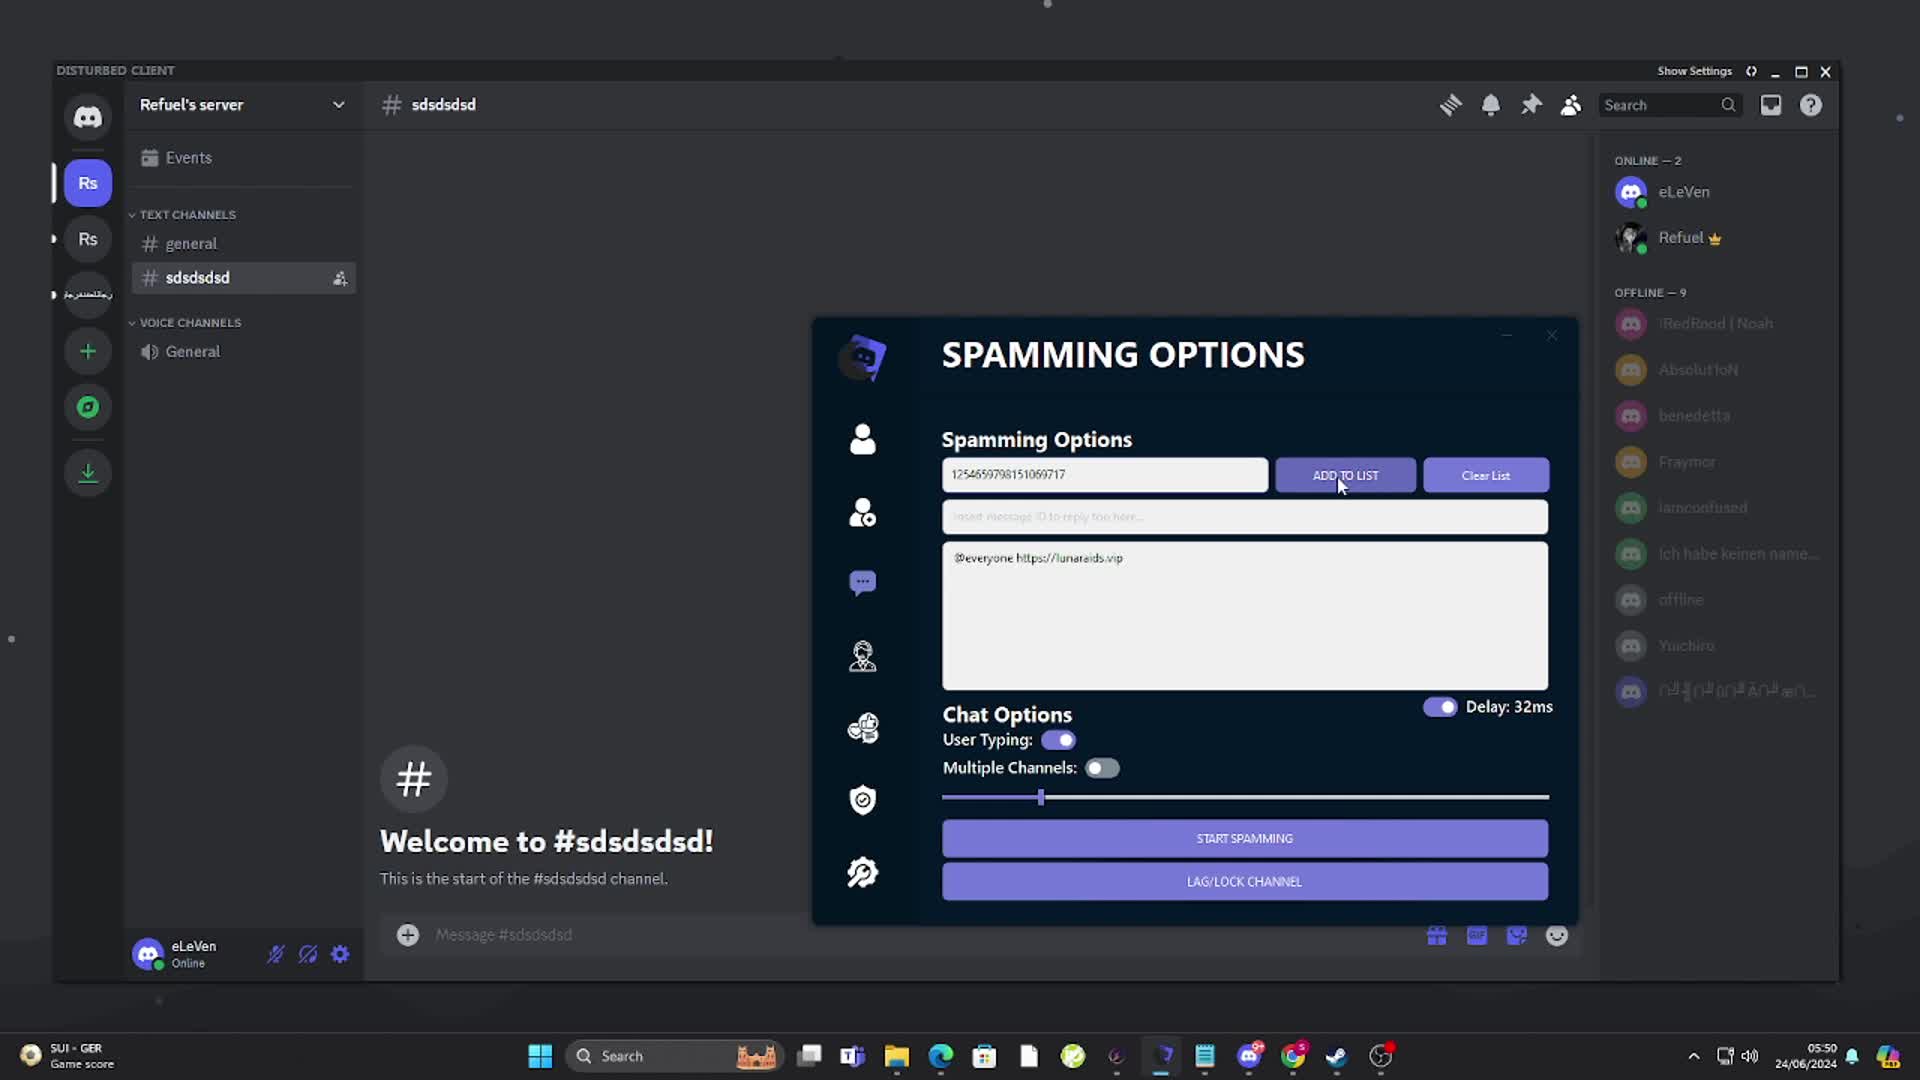
Task: Toggle the Delay switch
Action: point(1440,707)
